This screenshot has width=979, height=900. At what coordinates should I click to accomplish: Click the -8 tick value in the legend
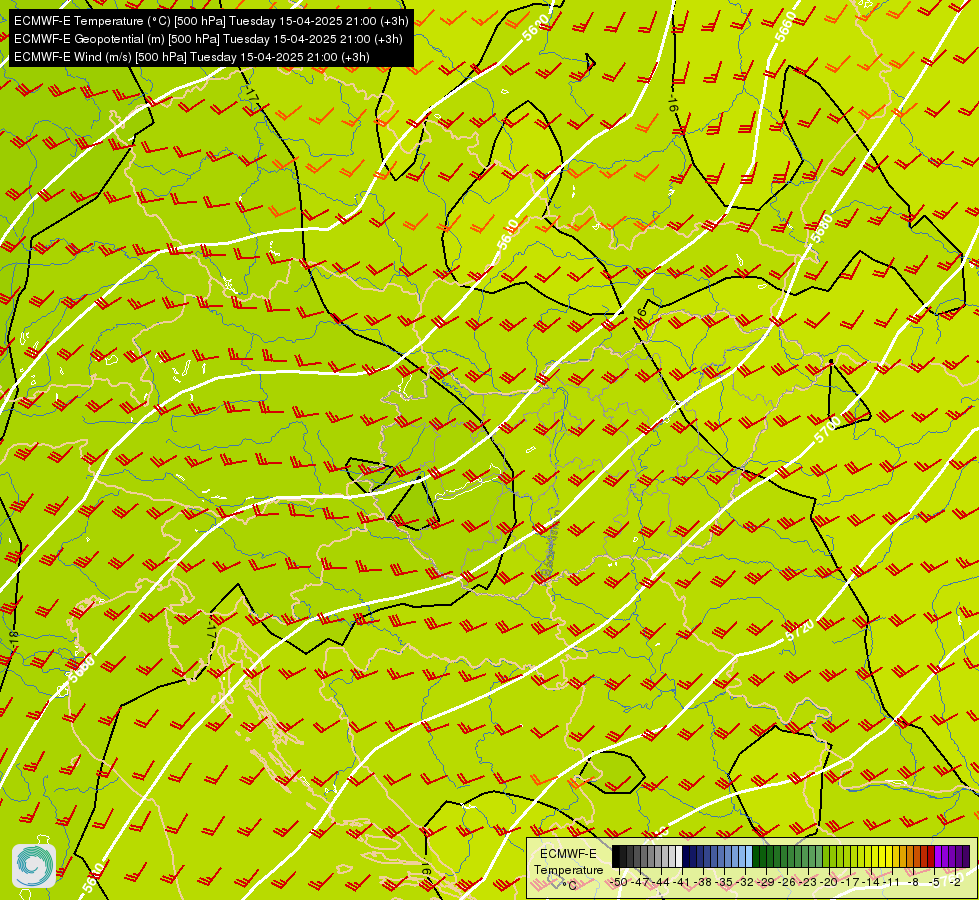point(913,882)
